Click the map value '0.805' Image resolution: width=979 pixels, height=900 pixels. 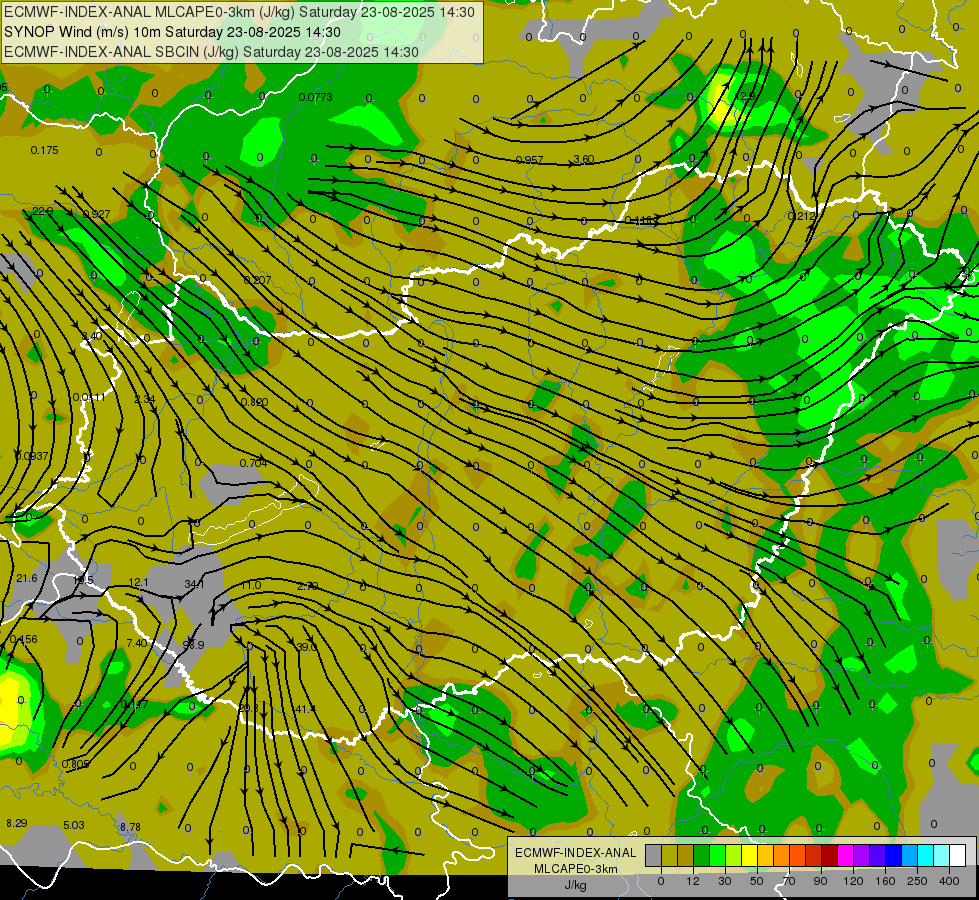[76, 764]
